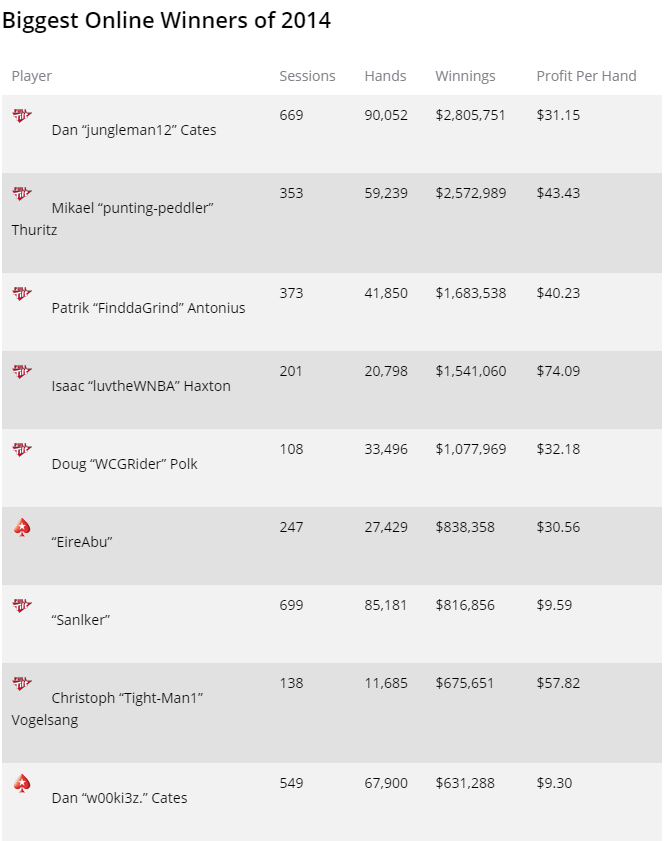Screen dimensions: 664x841
Task: Open Dan "jungleman12" Cates player name
Action: pyautogui.click(x=134, y=130)
